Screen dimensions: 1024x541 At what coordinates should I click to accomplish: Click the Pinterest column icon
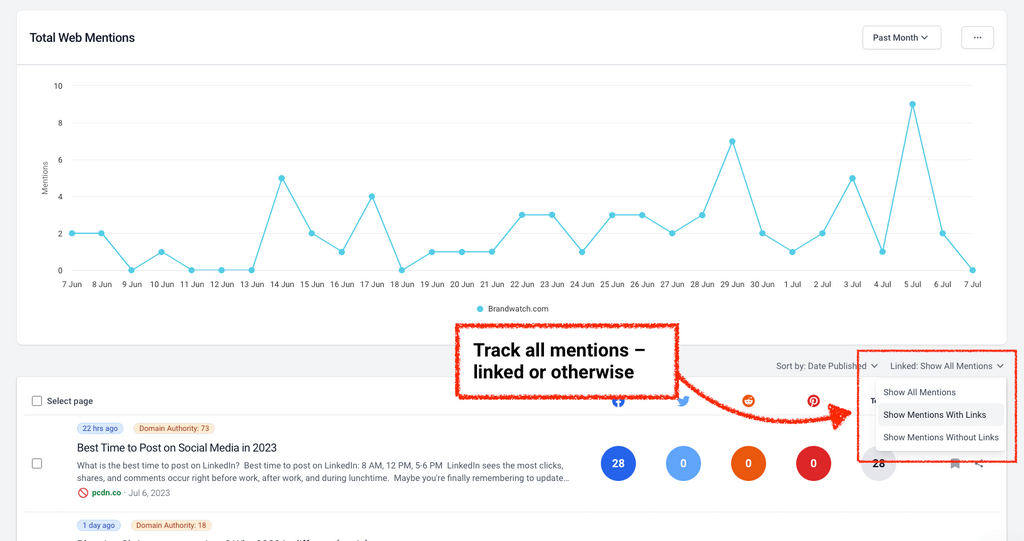[x=814, y=401]
